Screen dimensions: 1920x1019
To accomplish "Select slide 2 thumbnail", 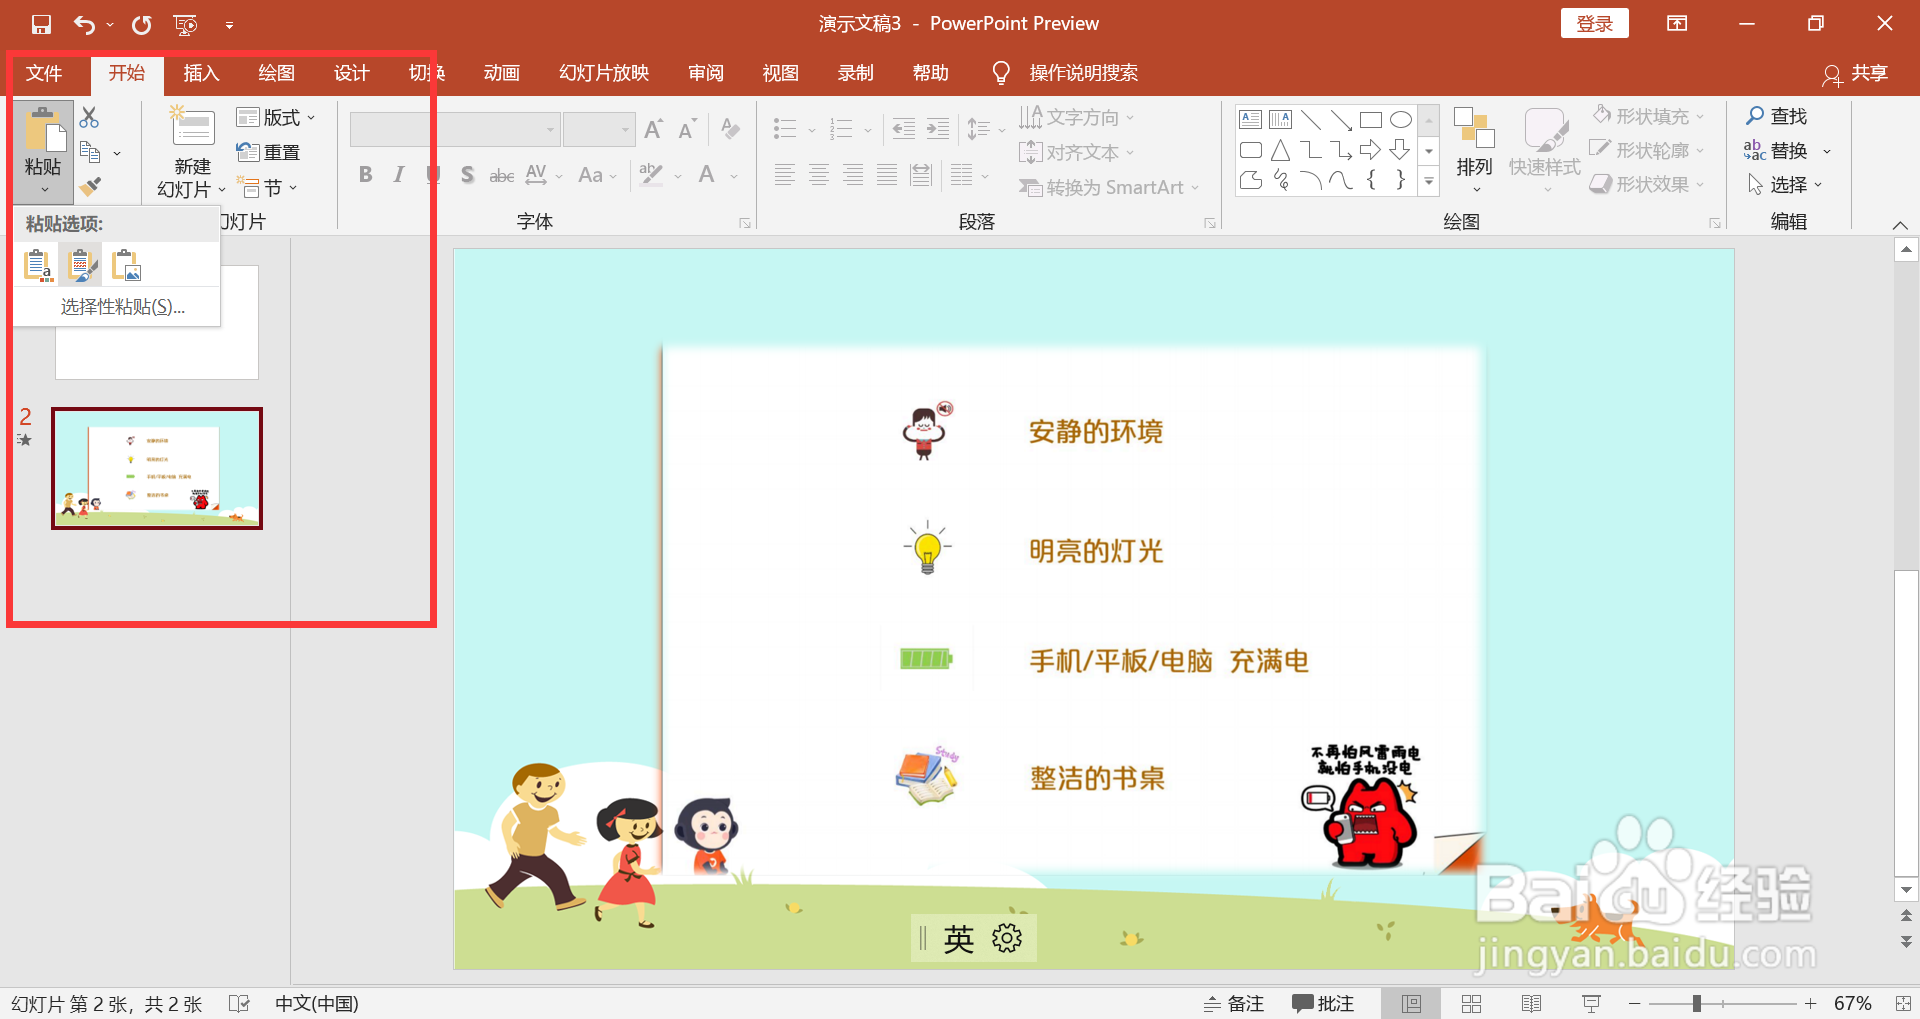I will (157, 468).
